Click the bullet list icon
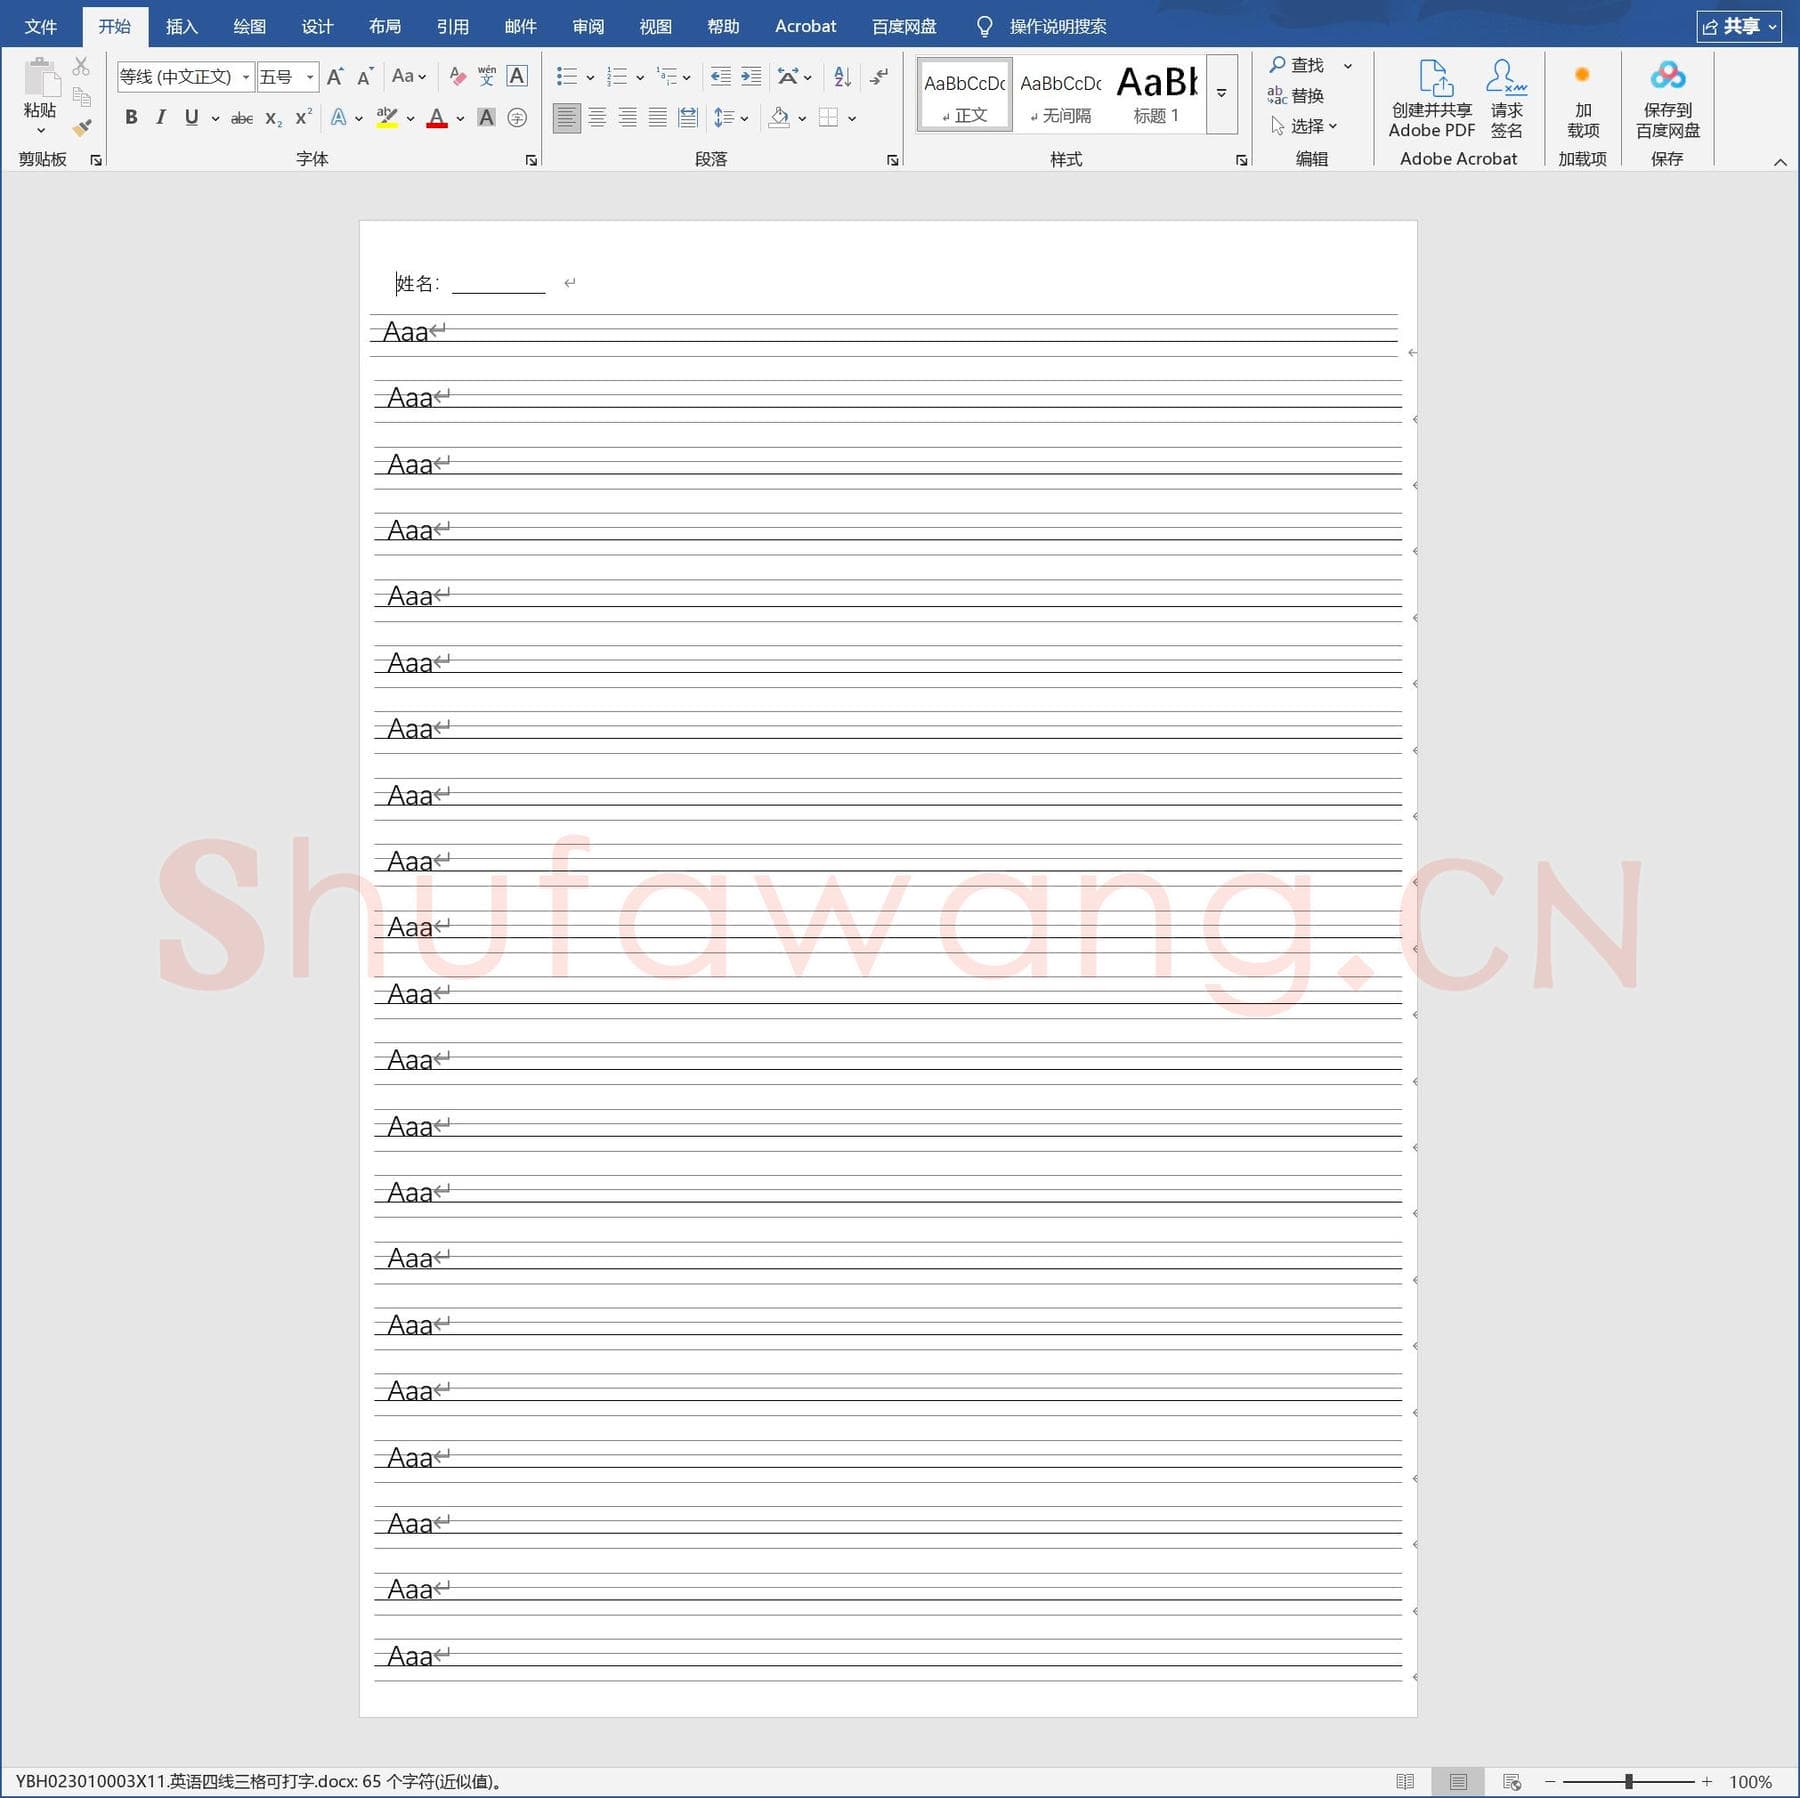1800x1798 pixels. 567,76
